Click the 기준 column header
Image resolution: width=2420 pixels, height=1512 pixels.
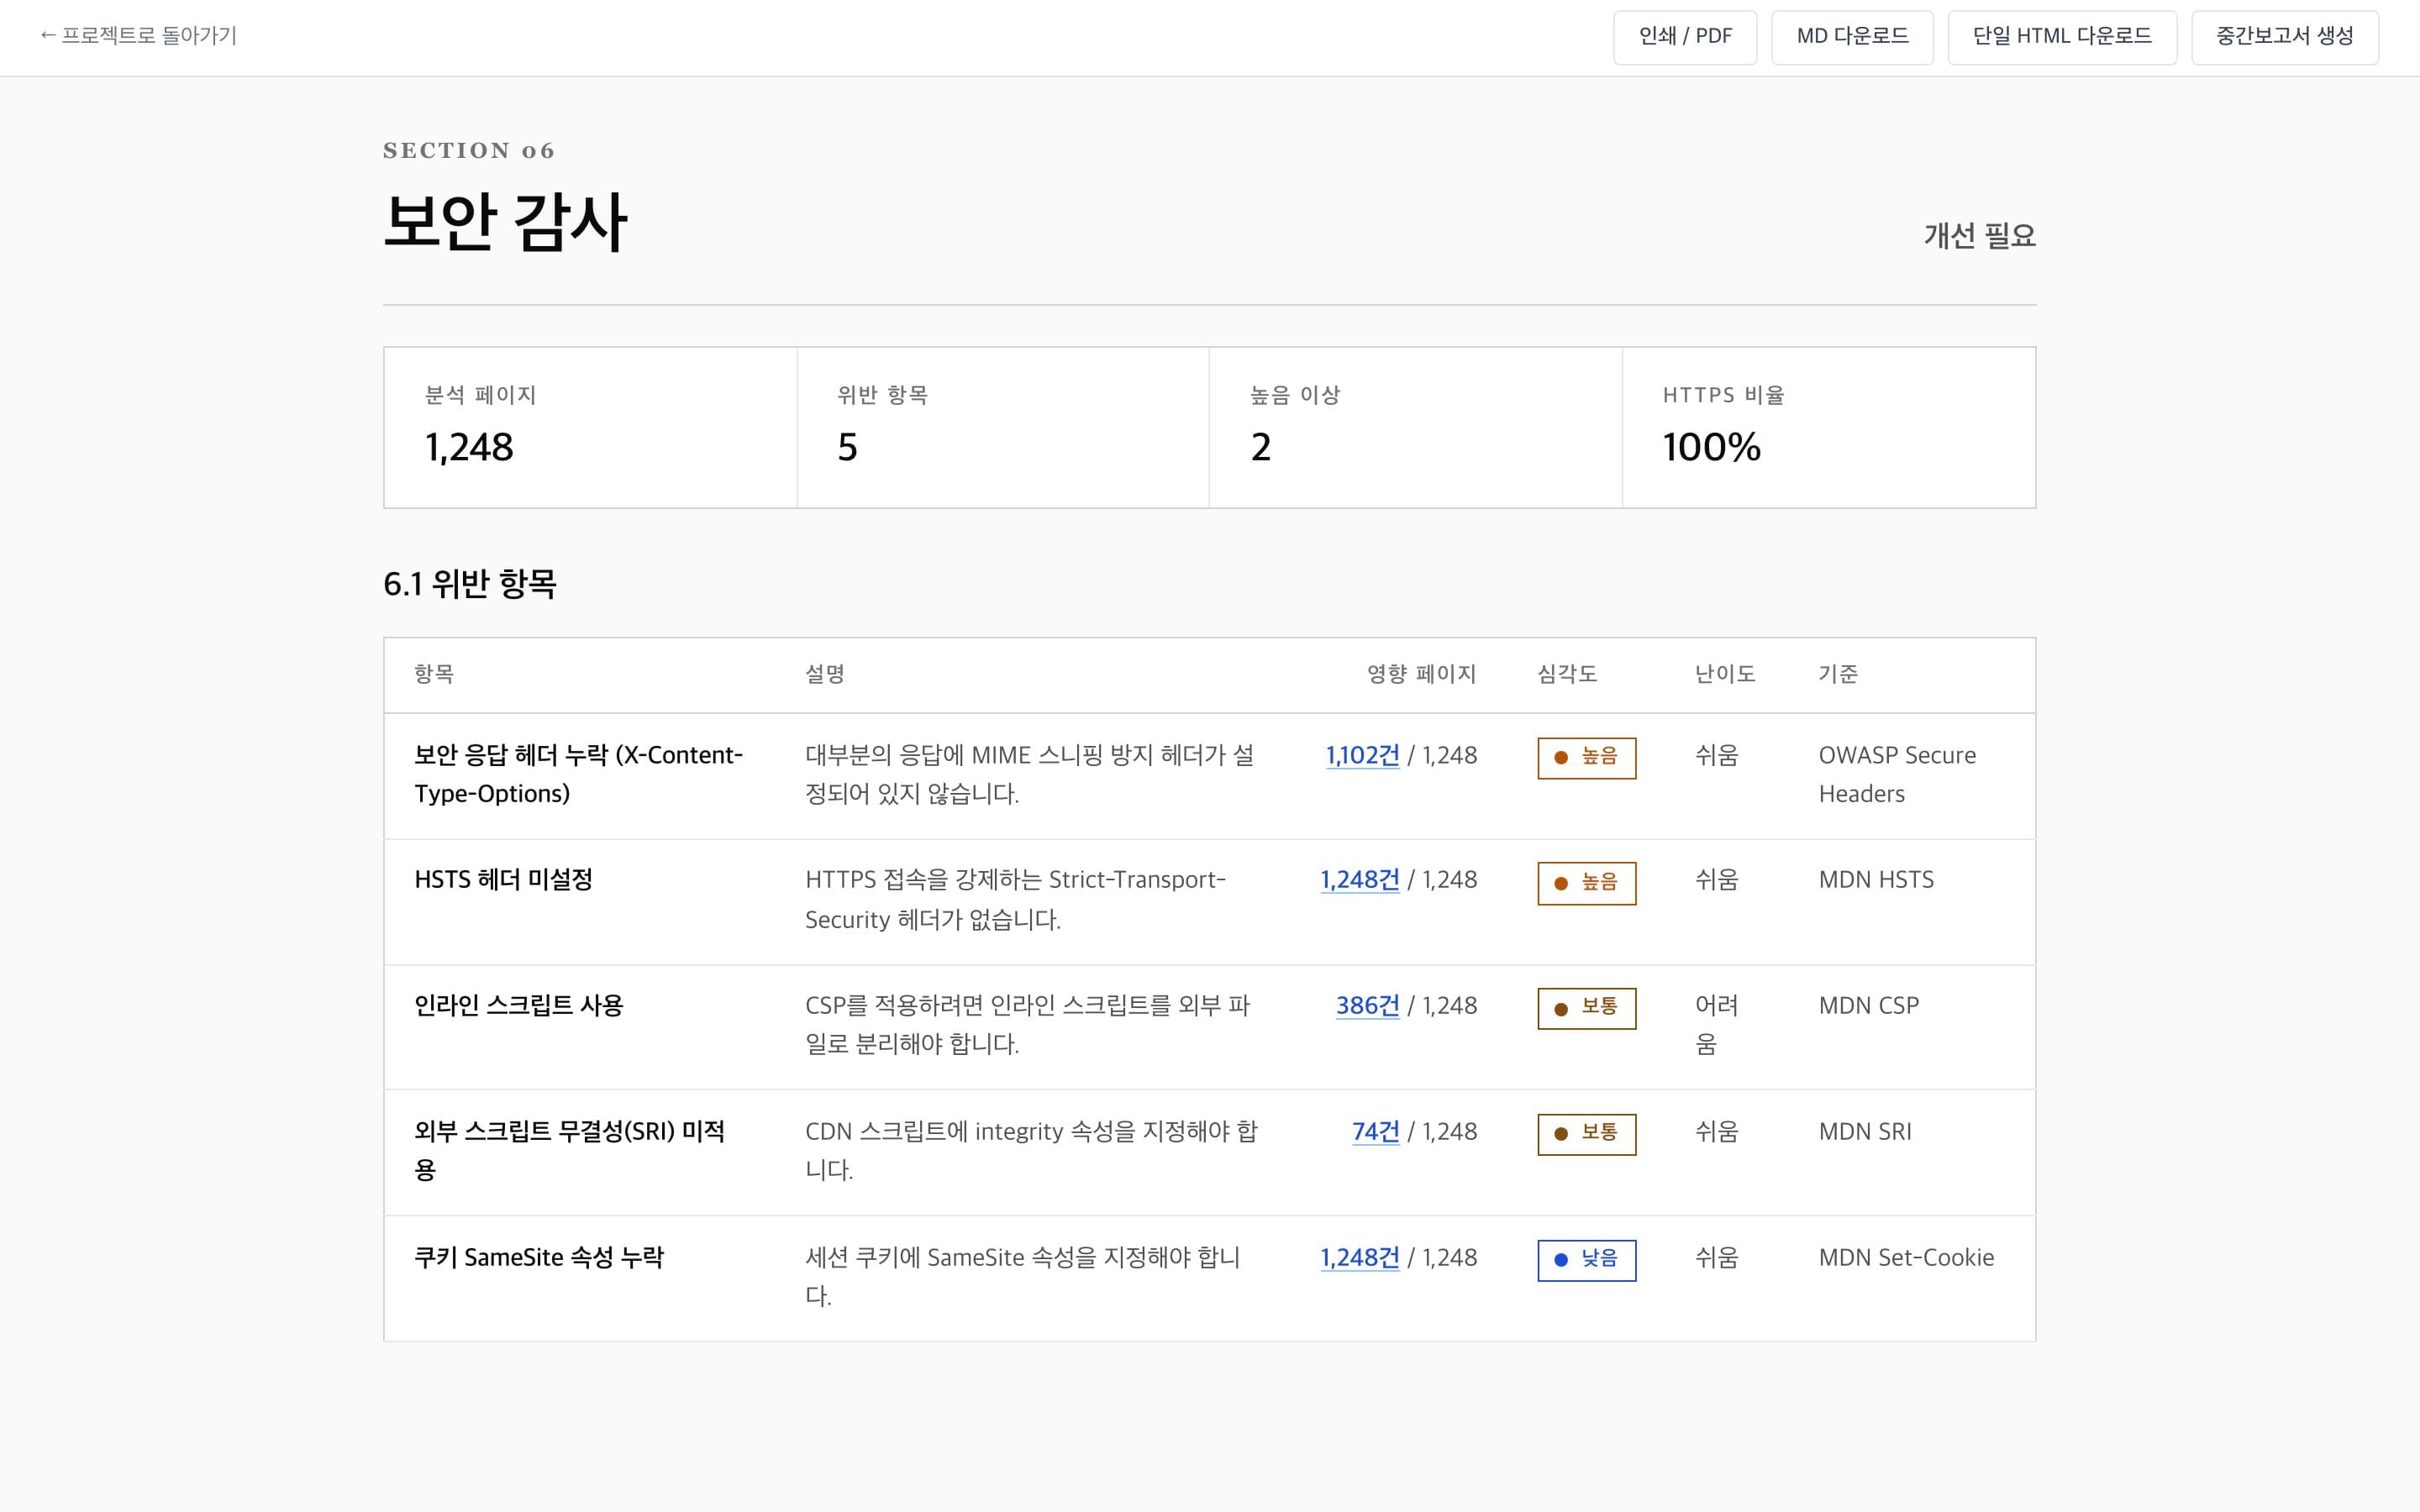(1838, 674)
